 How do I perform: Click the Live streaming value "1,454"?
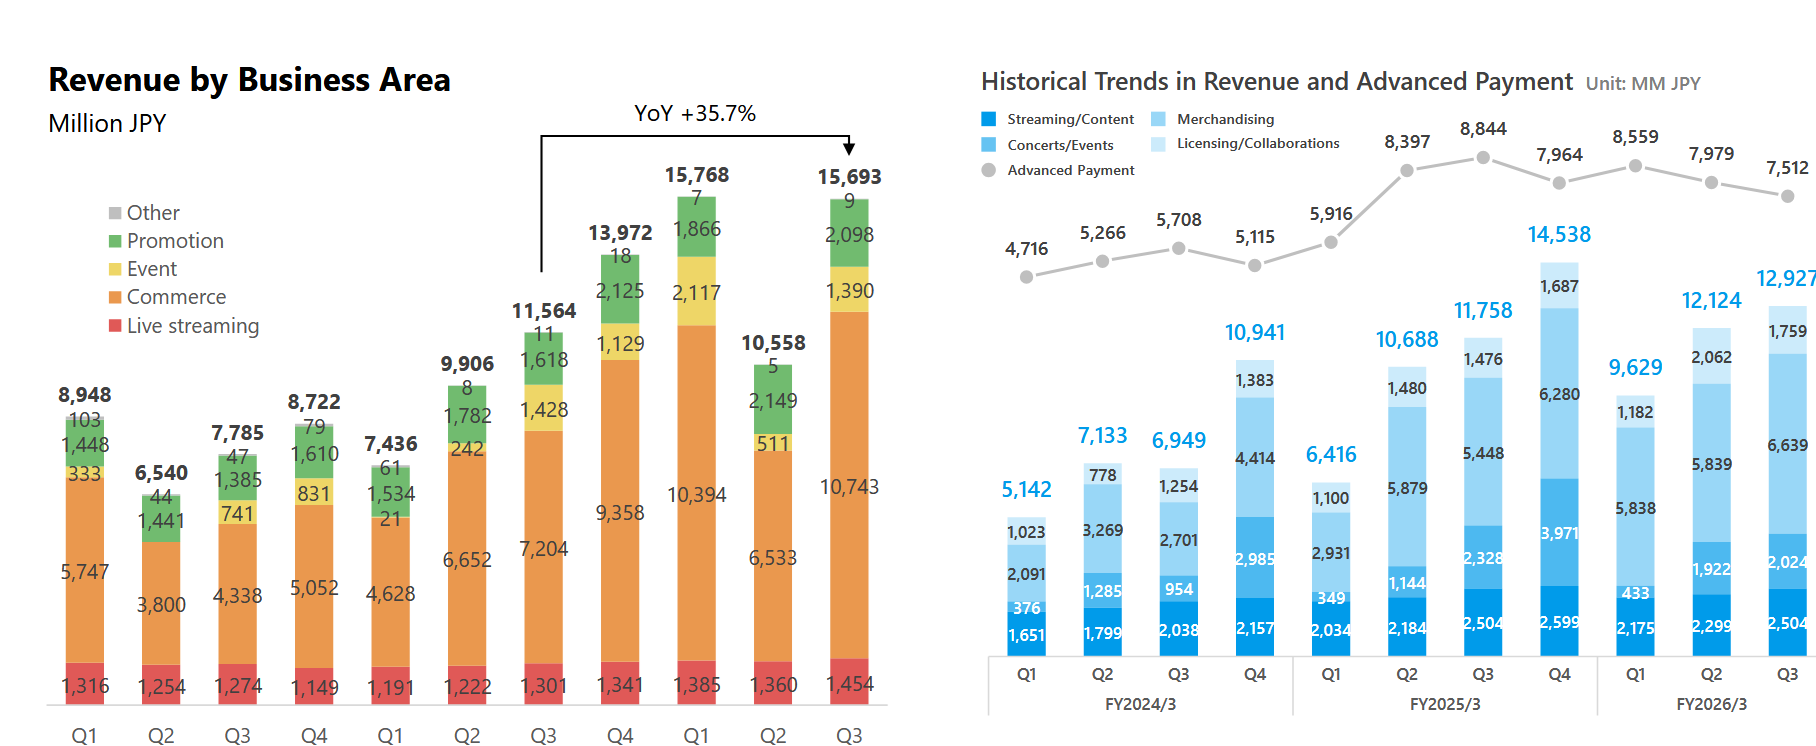(849, 684)
